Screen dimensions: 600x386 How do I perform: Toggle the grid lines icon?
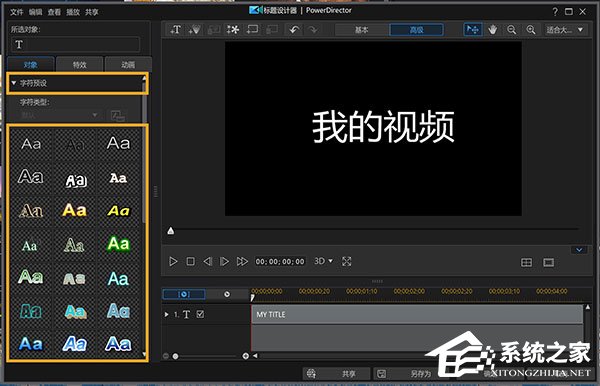click(x=527, y=262)
